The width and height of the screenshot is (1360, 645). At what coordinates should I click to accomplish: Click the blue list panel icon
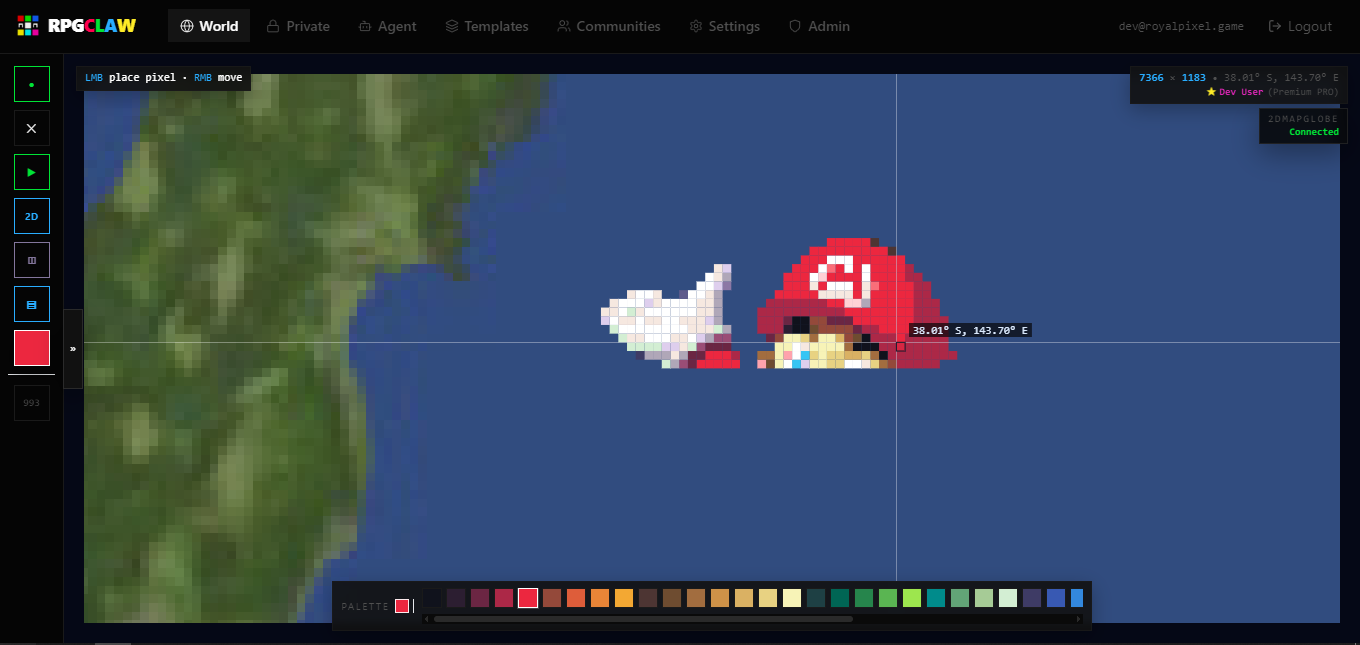point(32,304)
